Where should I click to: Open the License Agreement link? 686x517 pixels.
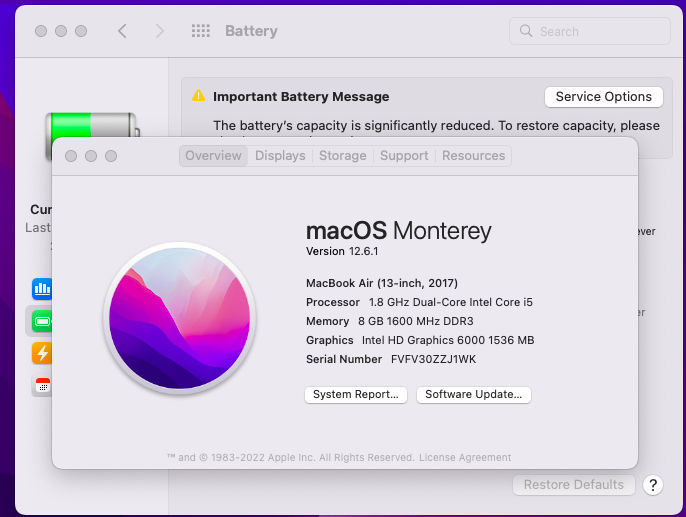tap(465, 458)
